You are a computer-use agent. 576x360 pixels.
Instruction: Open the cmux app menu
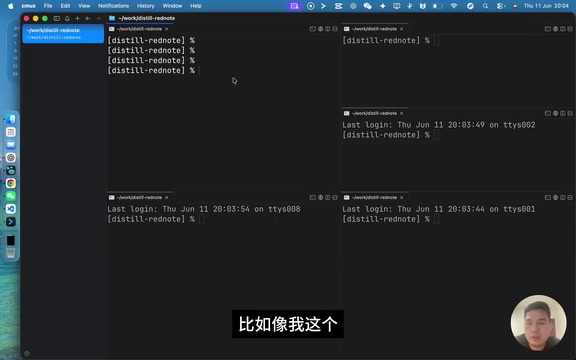tap(28, 6)
